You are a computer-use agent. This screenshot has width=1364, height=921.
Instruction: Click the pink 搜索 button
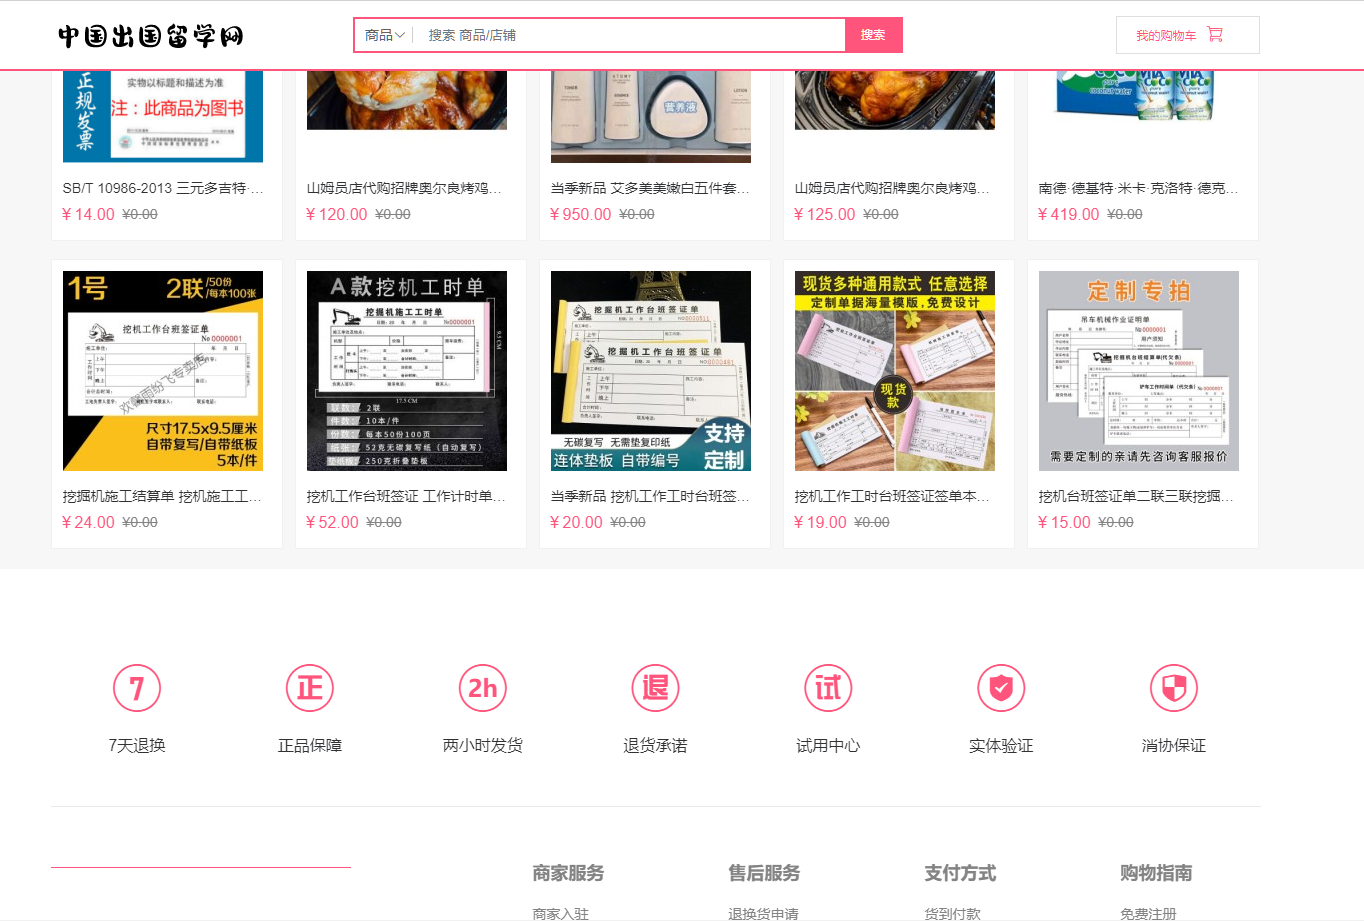point(874,35)
